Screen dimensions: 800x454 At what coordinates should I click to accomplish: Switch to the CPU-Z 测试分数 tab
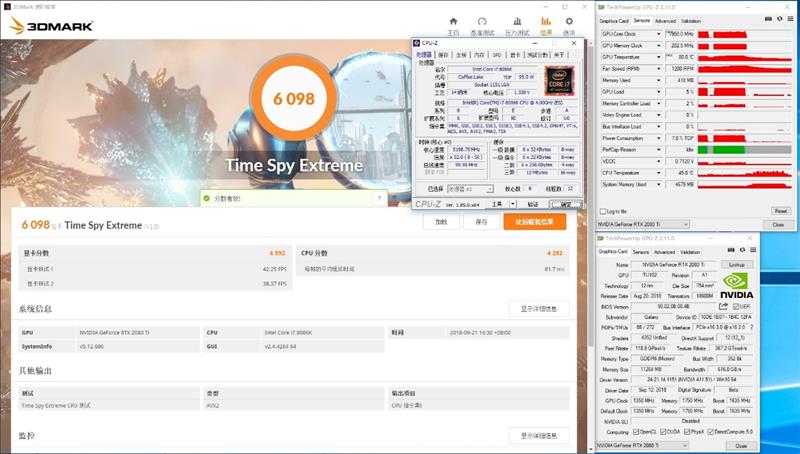[537, 55]
